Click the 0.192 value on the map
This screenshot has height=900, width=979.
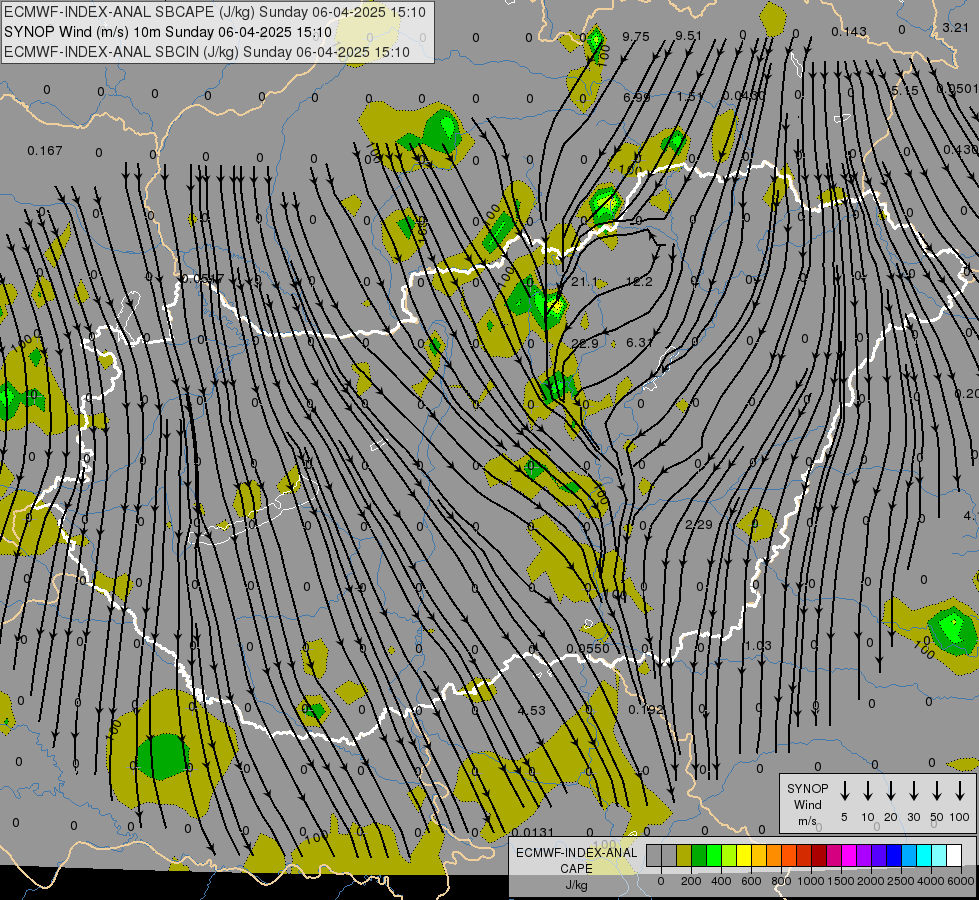click(x=646, y=710)
